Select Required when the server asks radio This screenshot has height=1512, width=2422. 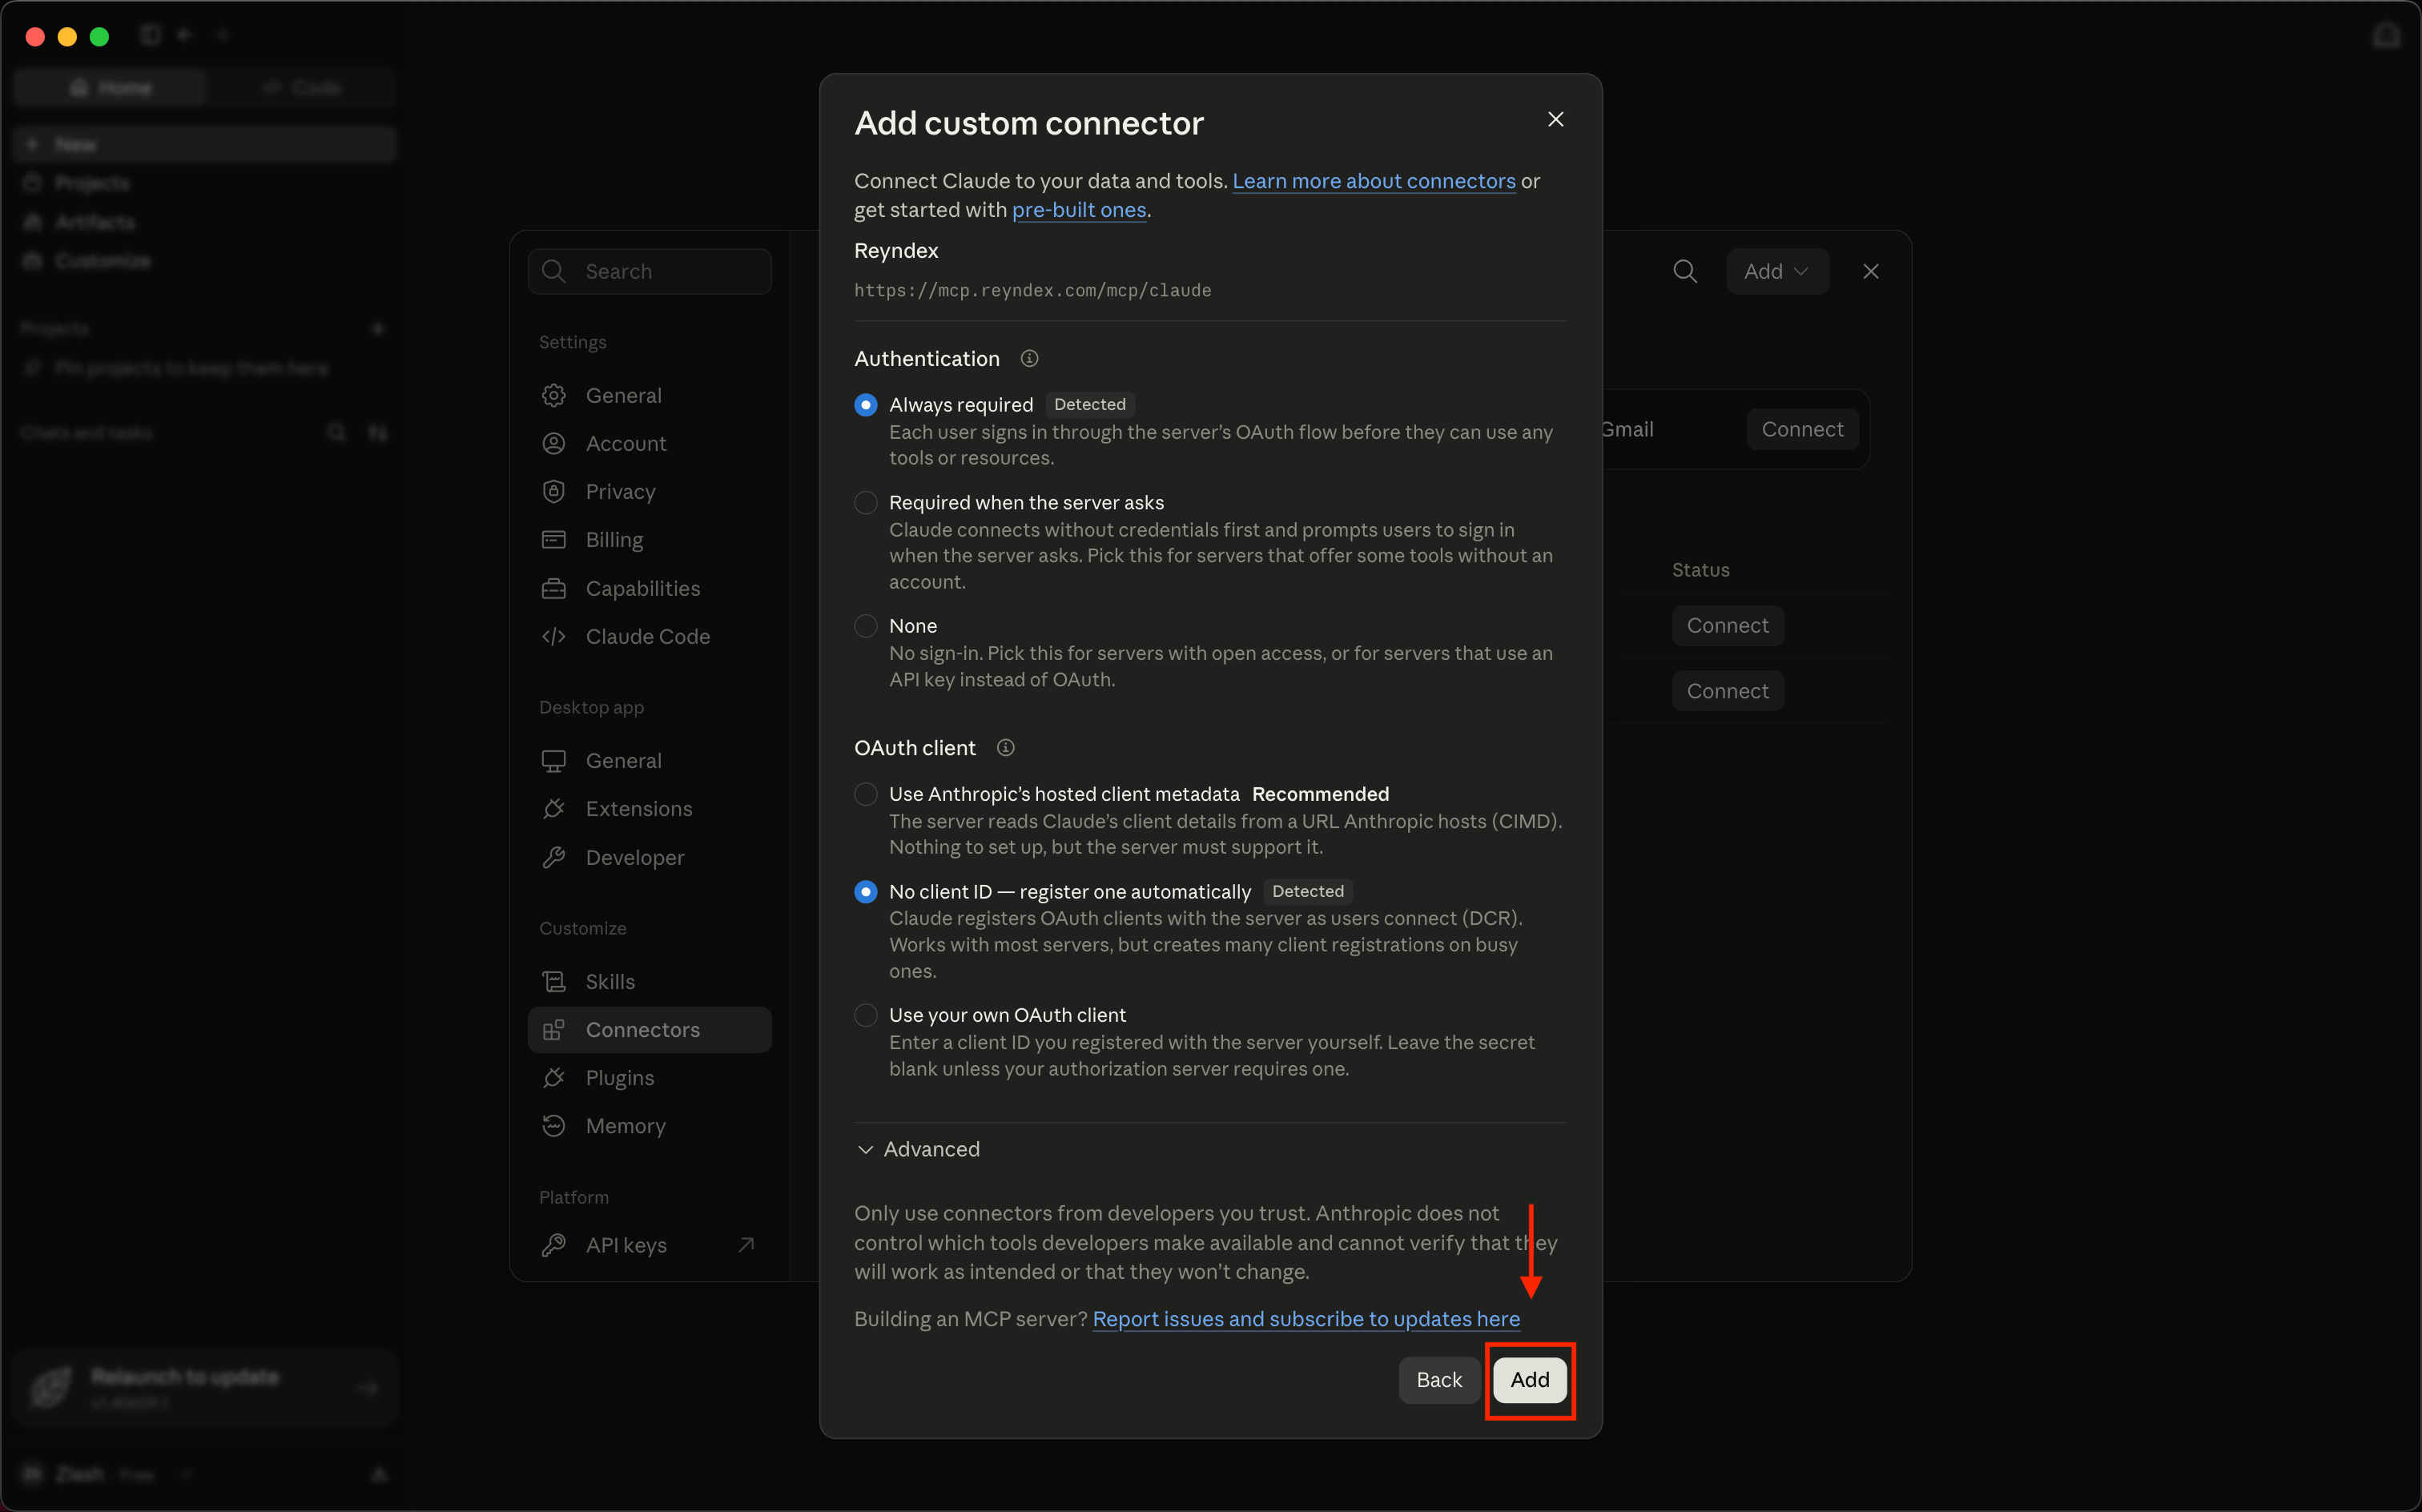click(x=866, y=502)
